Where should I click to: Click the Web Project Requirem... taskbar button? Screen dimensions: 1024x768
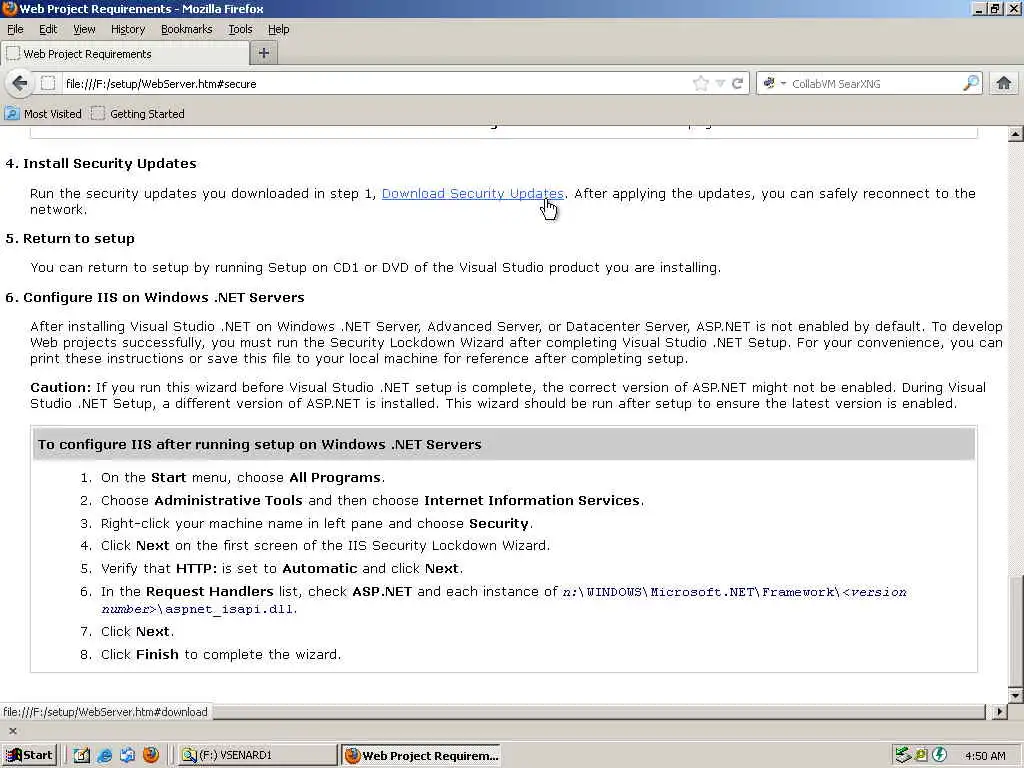421,756
